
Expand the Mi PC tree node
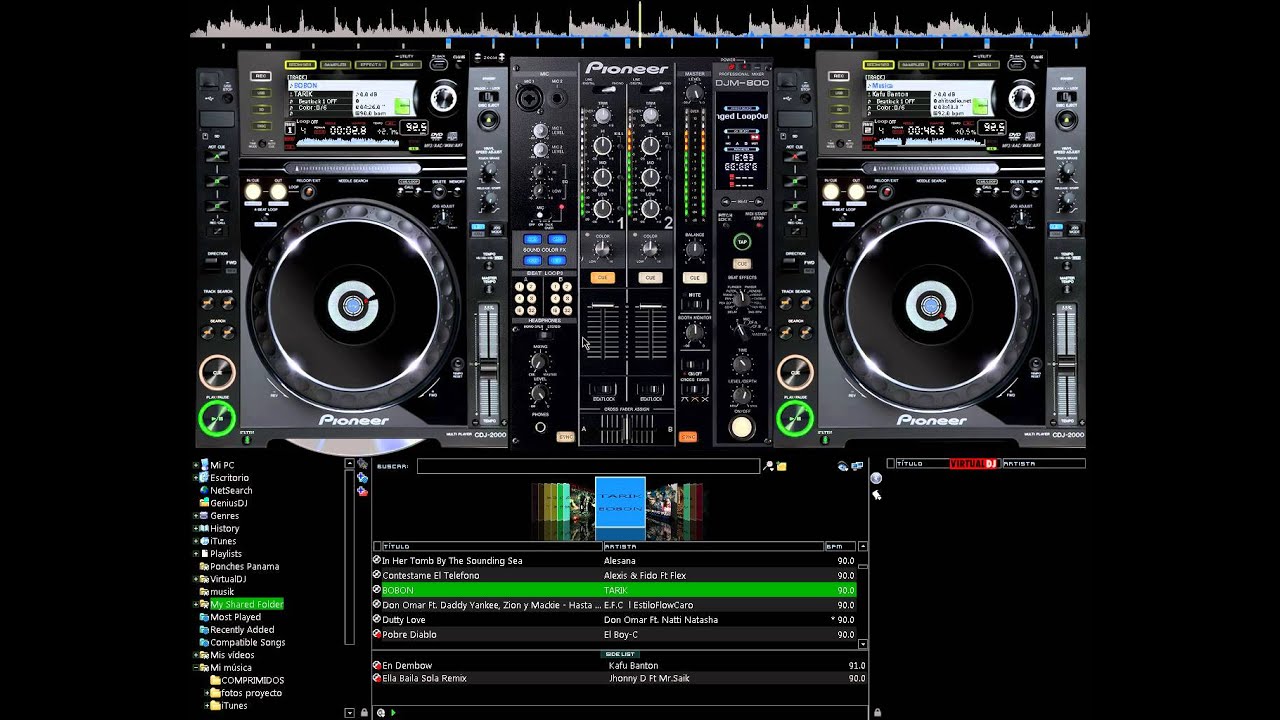[196, 465]
